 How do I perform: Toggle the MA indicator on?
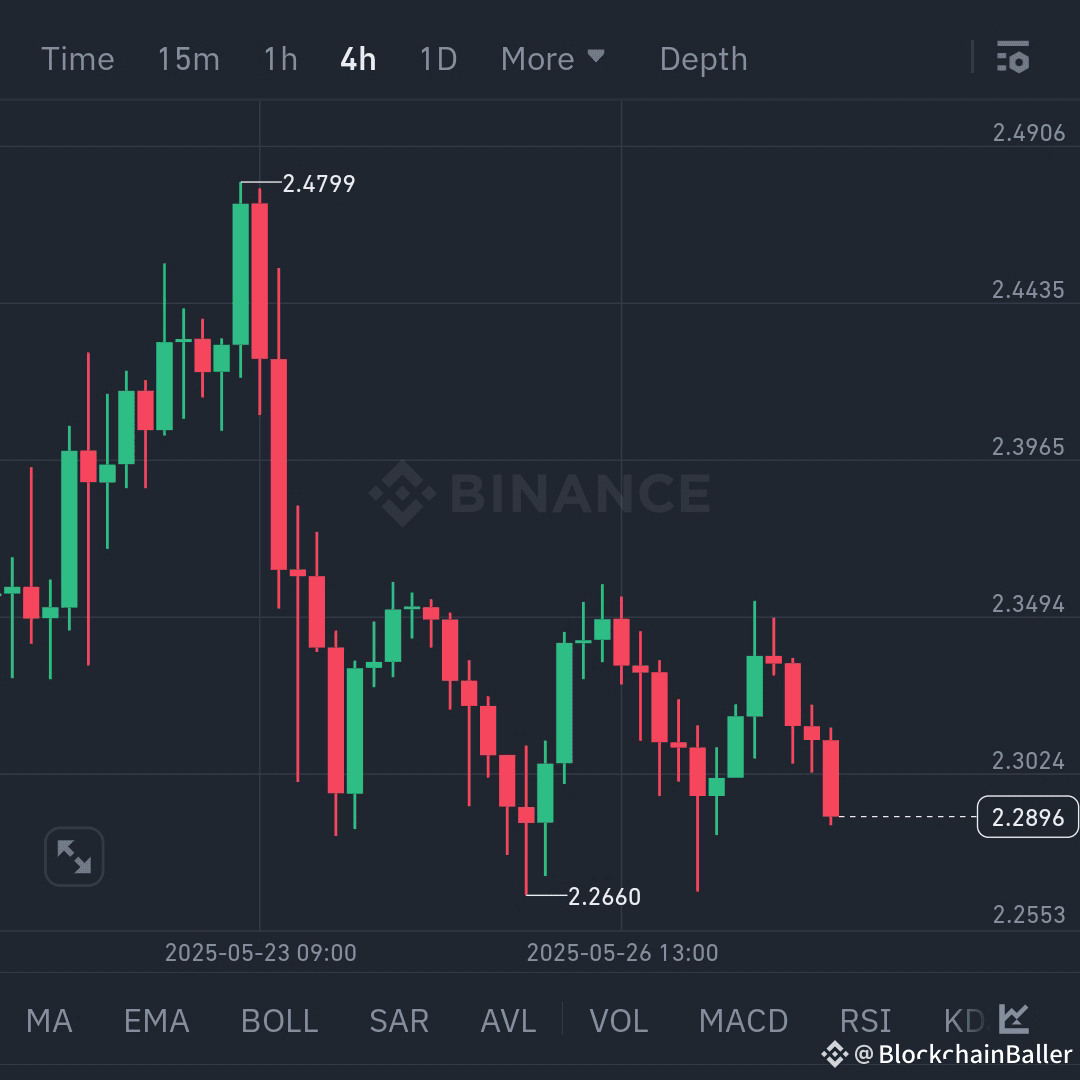pos(49,1020)
